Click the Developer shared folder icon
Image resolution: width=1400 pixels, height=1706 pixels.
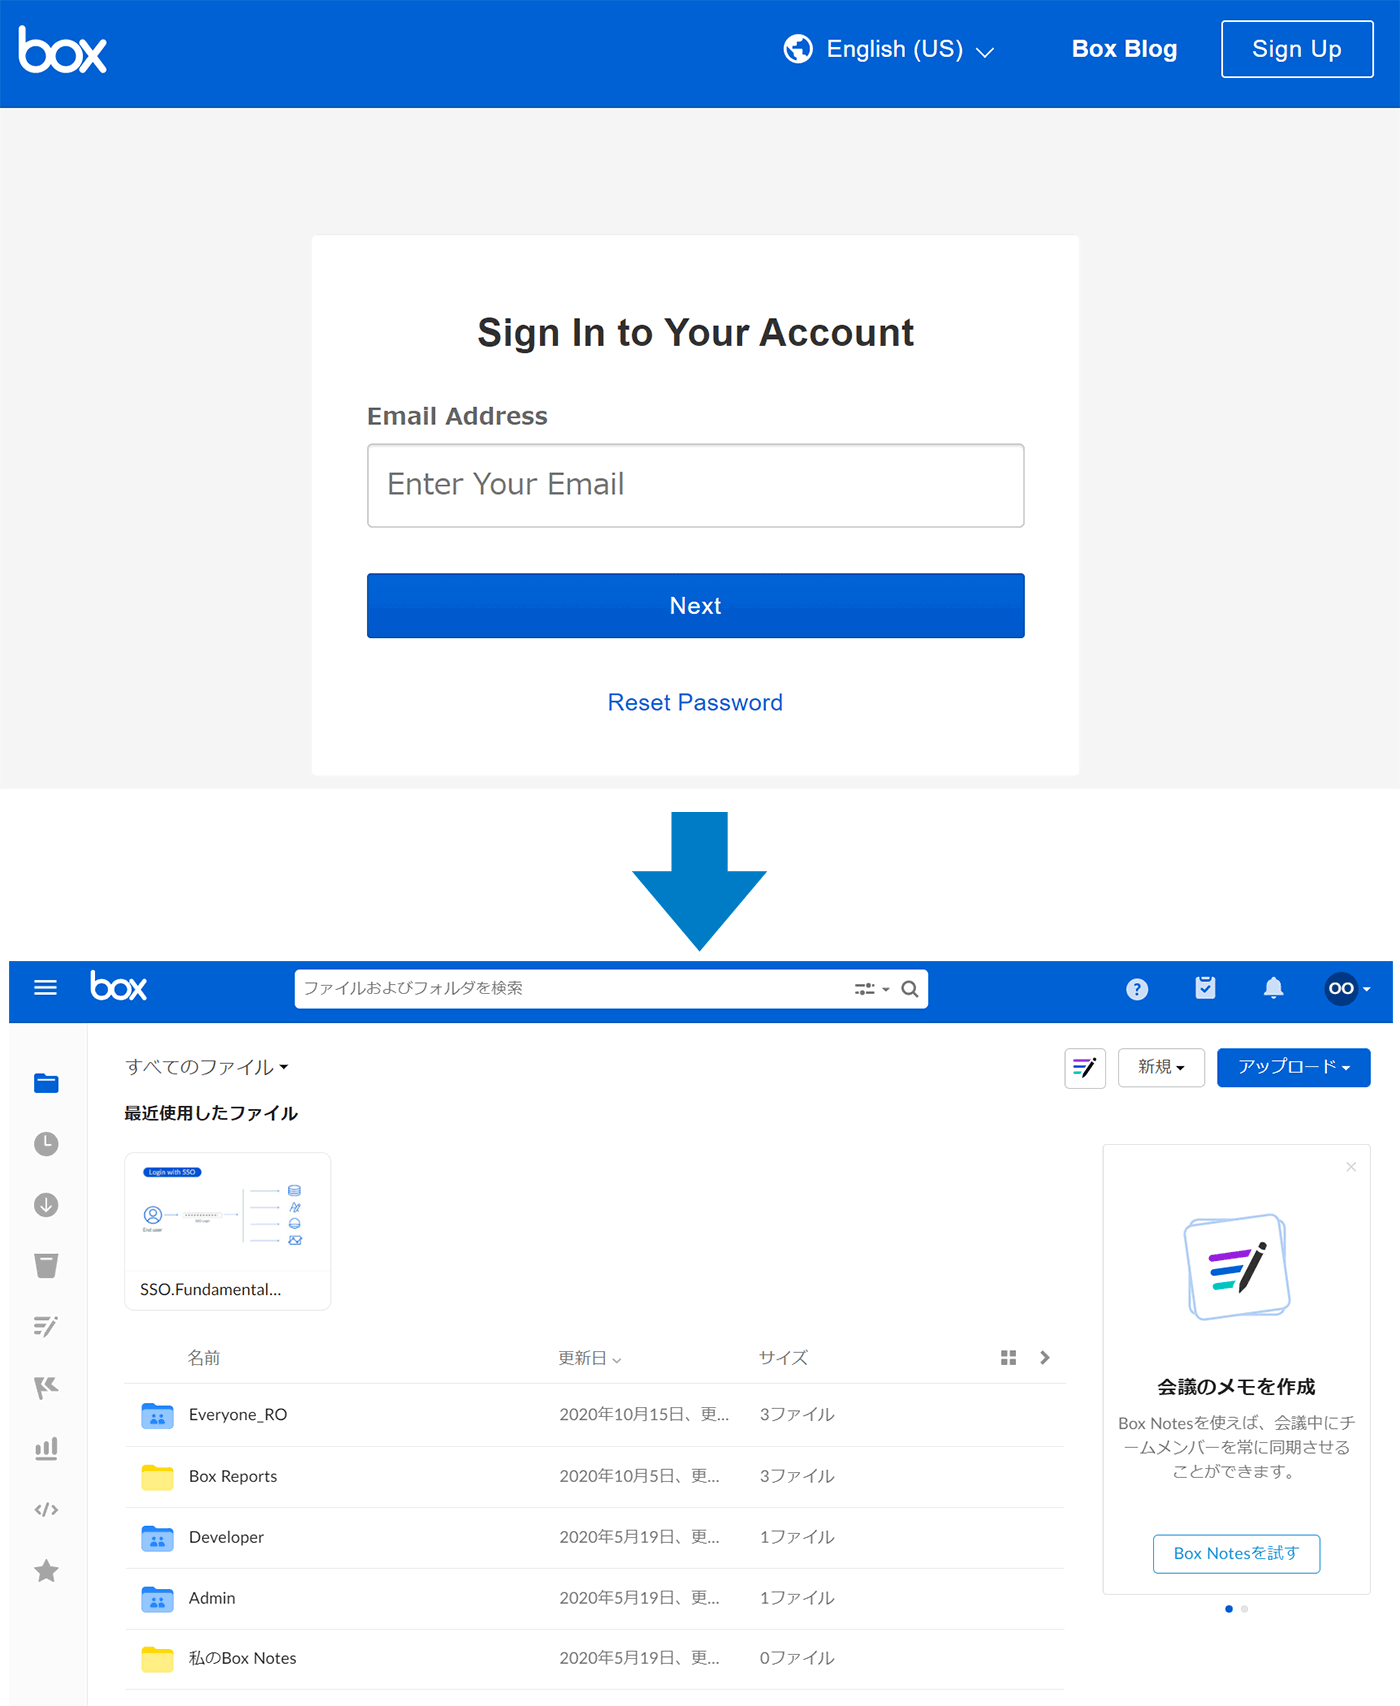[157, 1537]
